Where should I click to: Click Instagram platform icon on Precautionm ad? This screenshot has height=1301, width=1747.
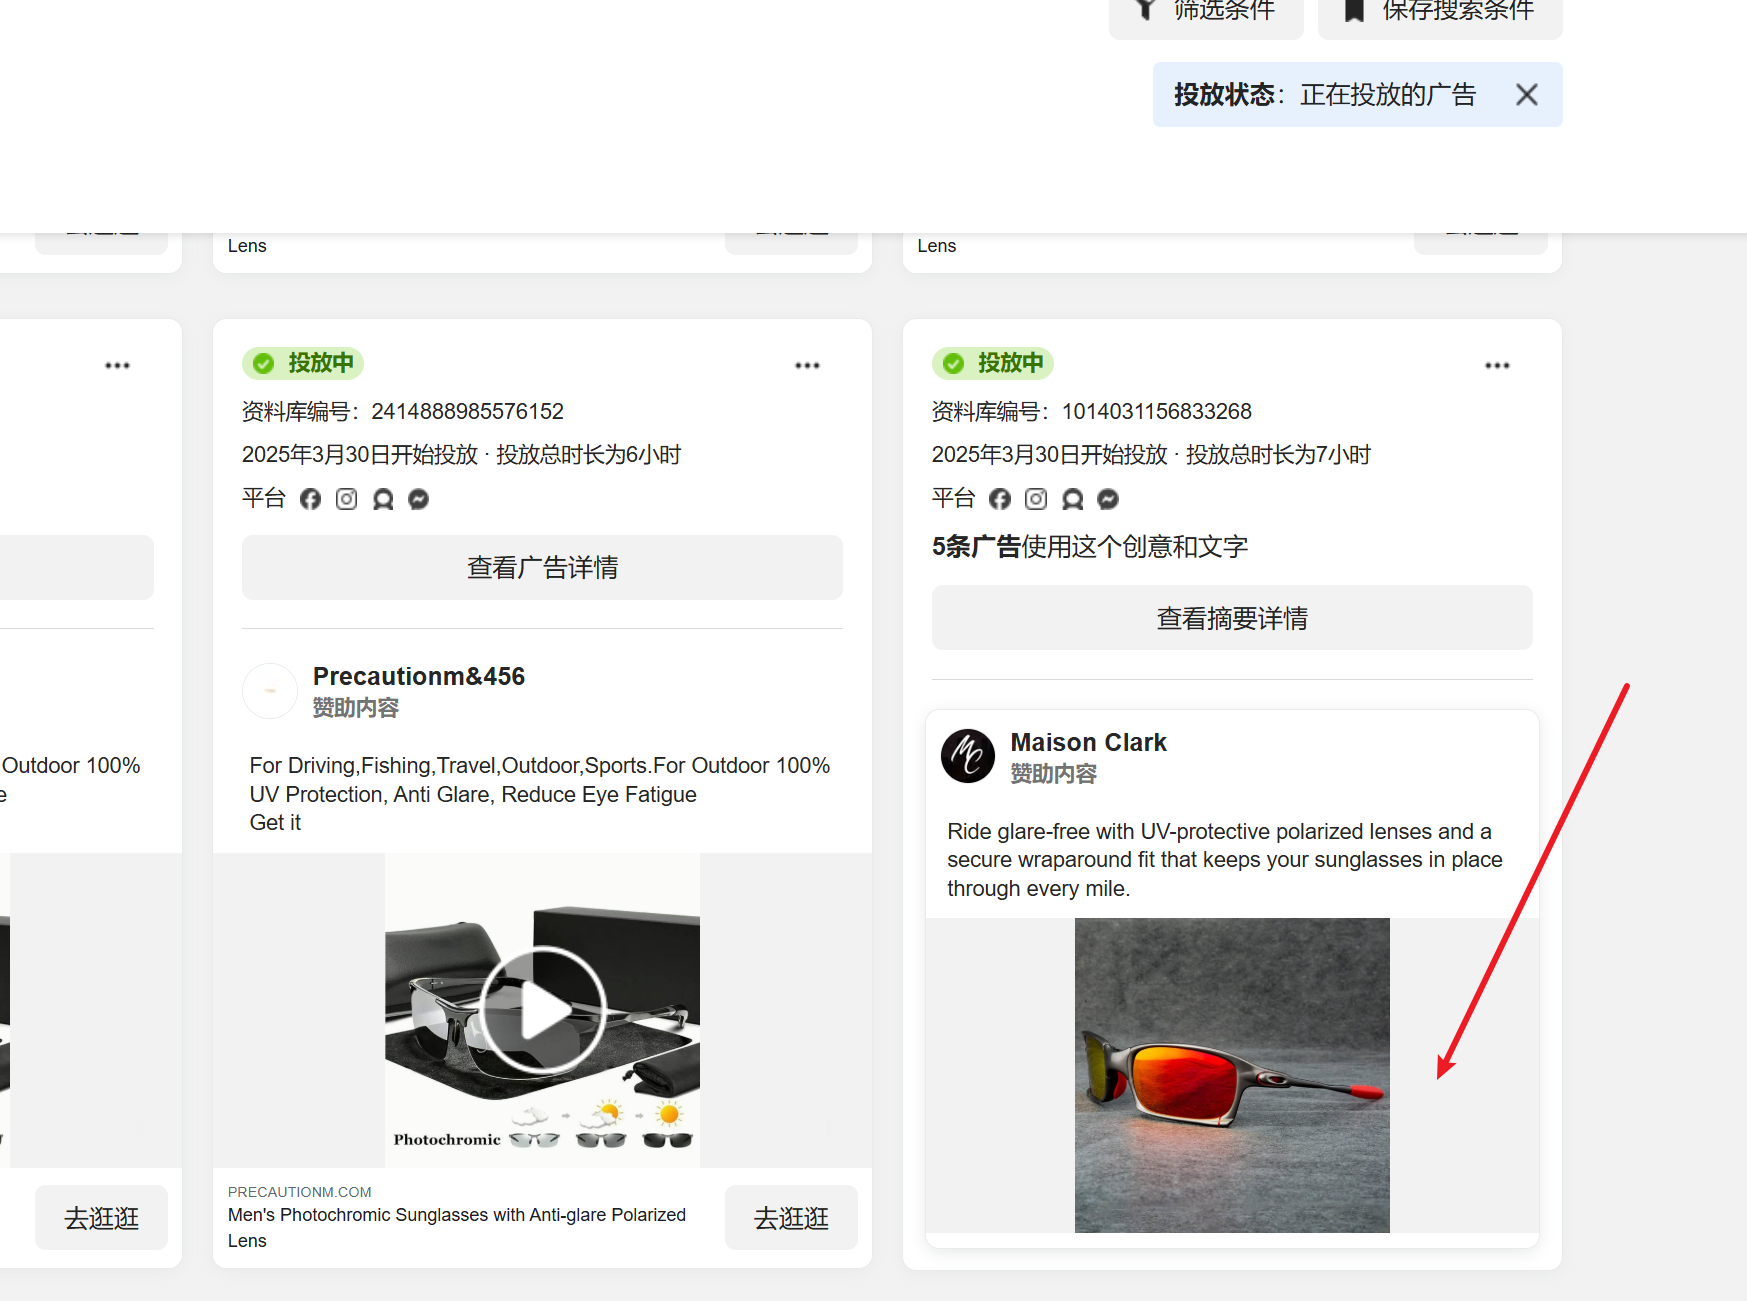346,499
